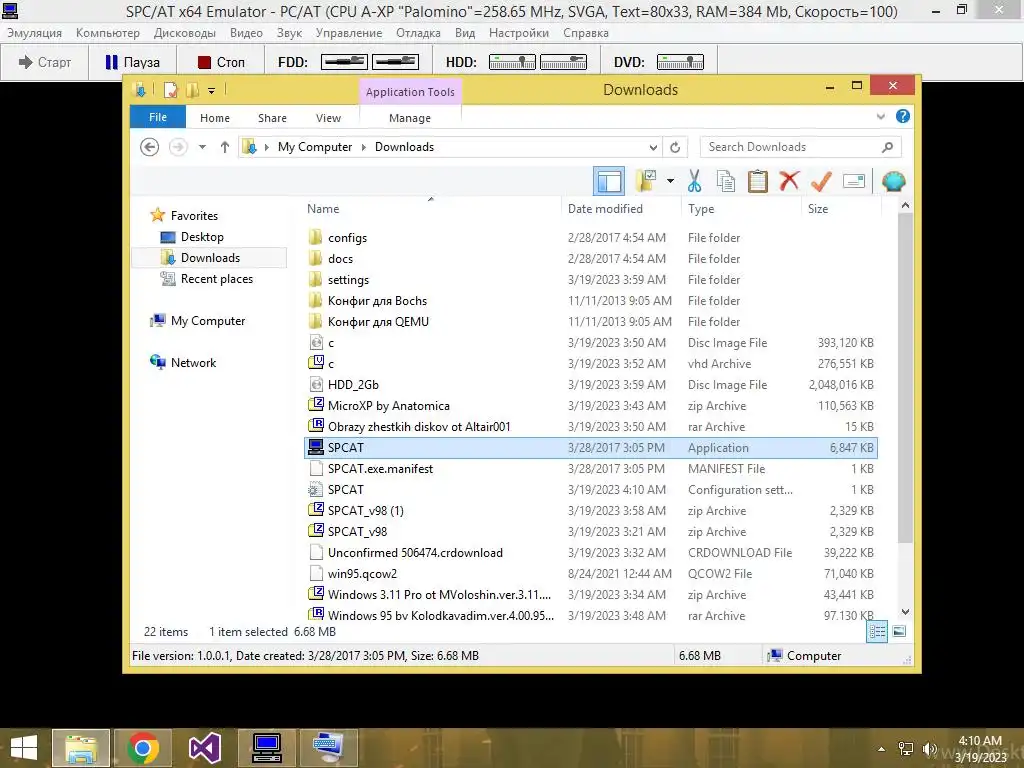Screen dimensions: 1024x768
Task: Open recent locations dropdown arrow
Action: coord(202,147)
